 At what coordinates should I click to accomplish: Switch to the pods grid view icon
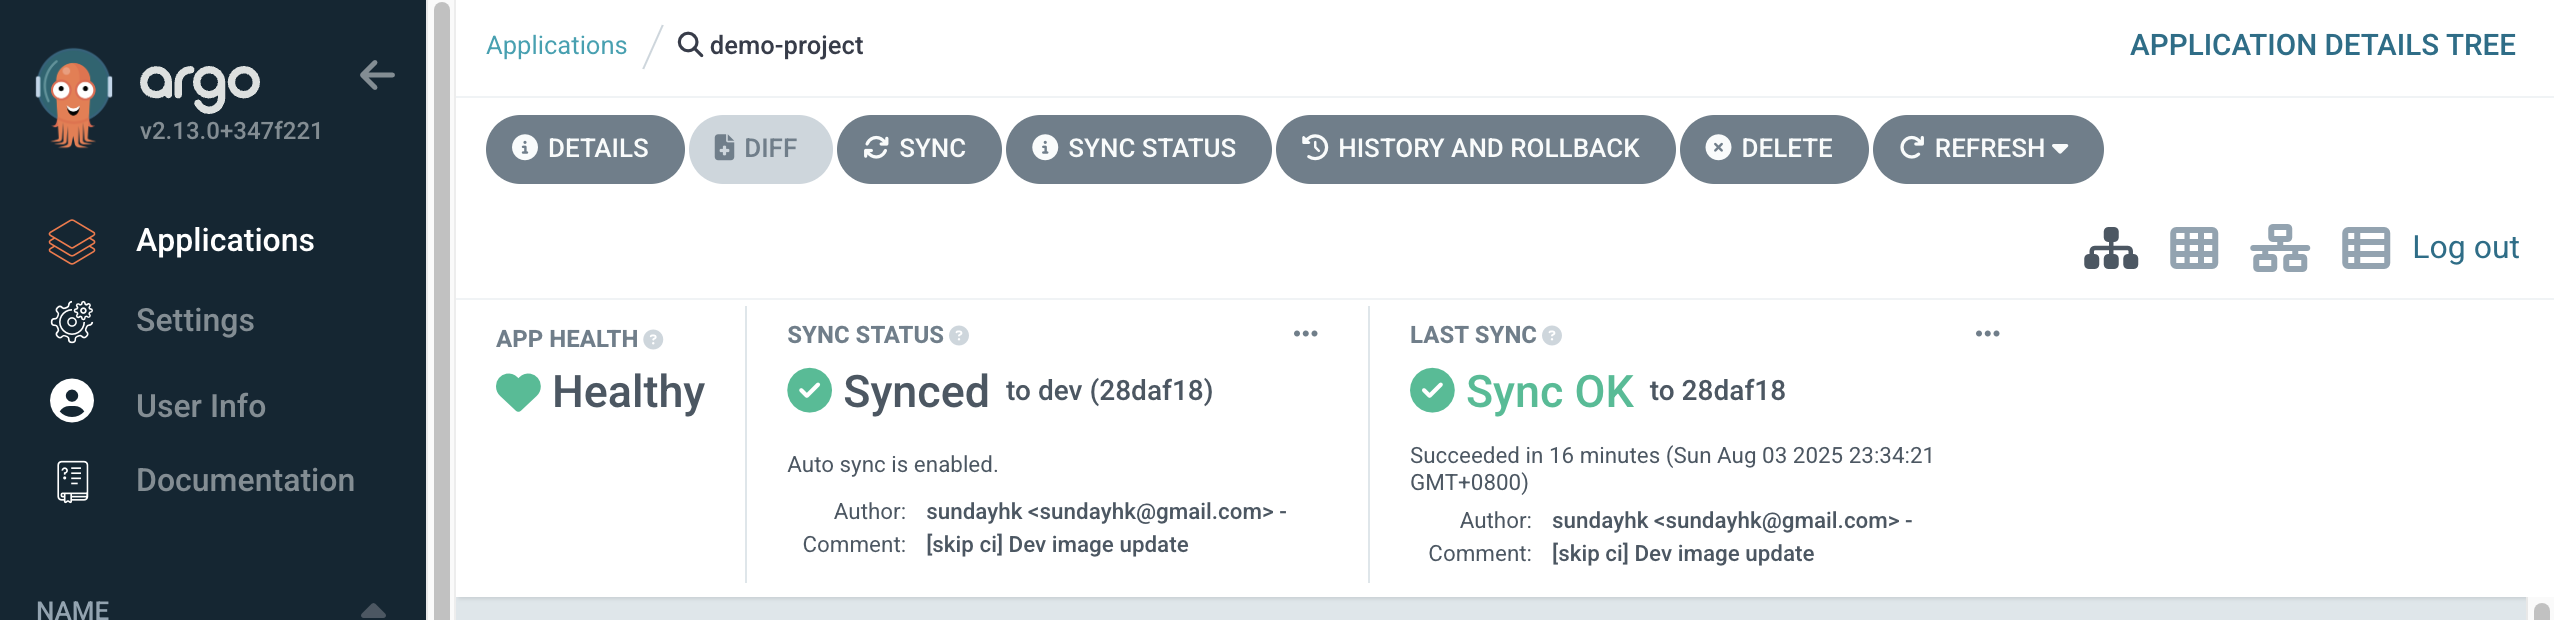coord(2194,248)
